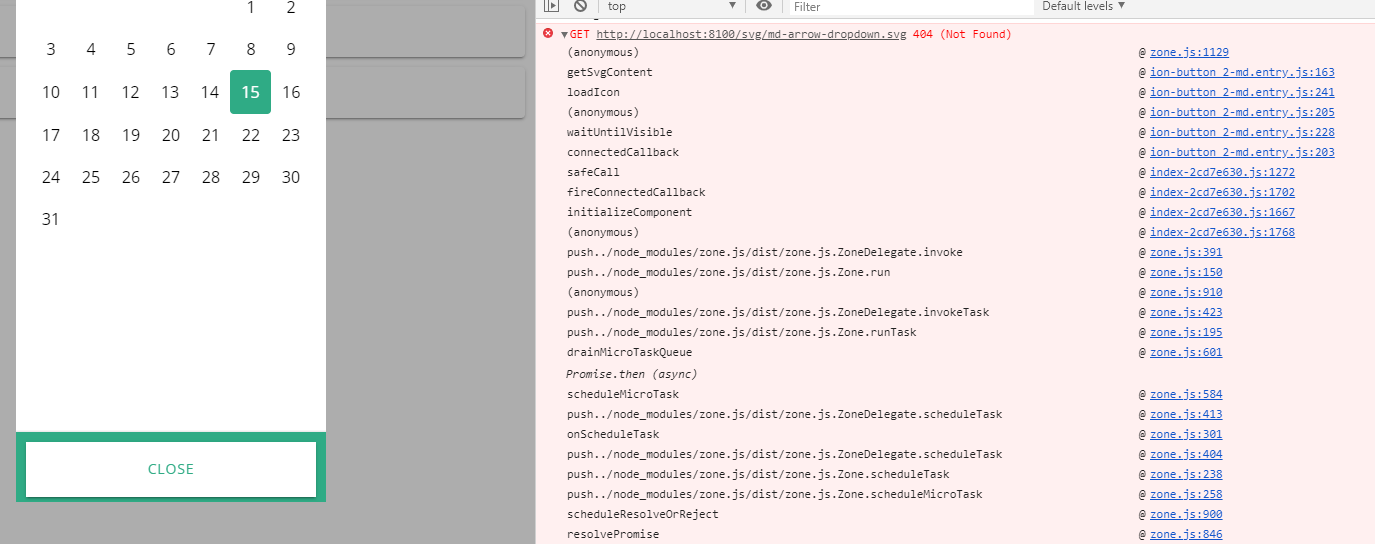Open source link zone.js:1129
1375x544 pixels.
pyautogui.click(x=1189, y=52)
